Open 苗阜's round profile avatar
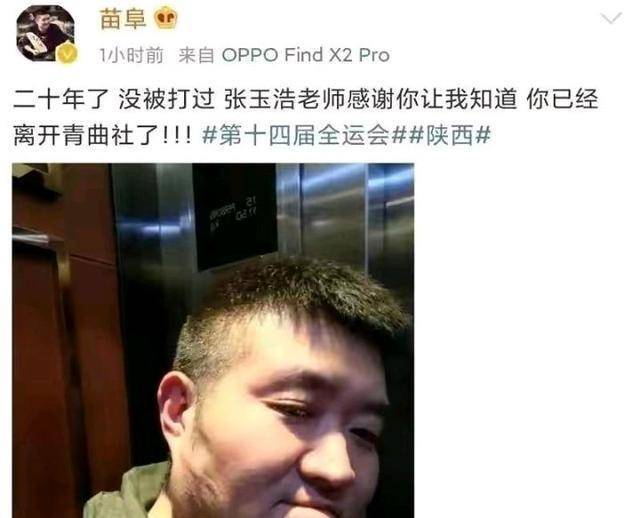 tap(45, 33)
